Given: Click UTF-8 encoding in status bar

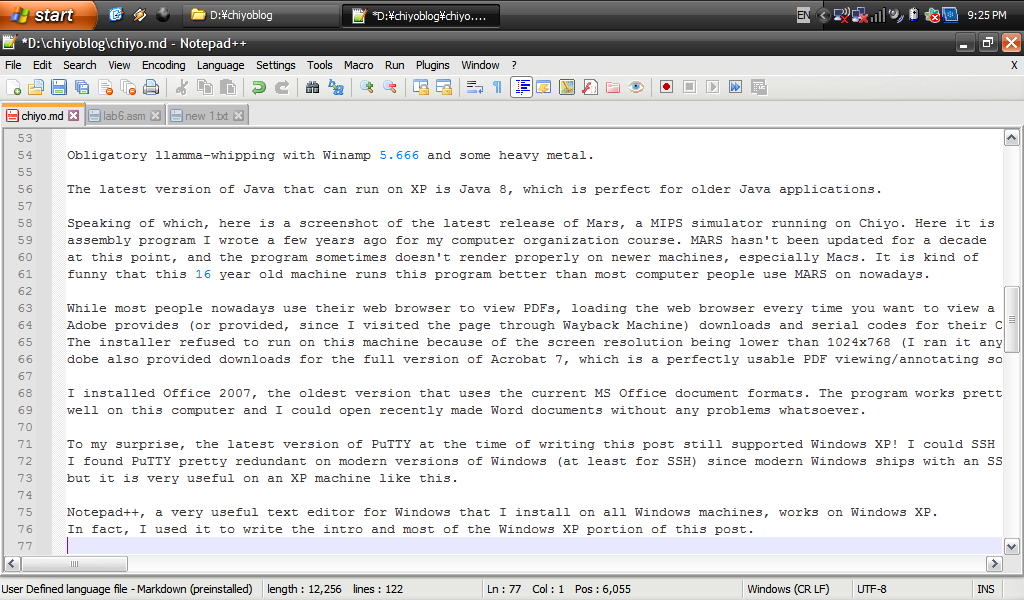Looking at the screenshot, I should (872, 589).
